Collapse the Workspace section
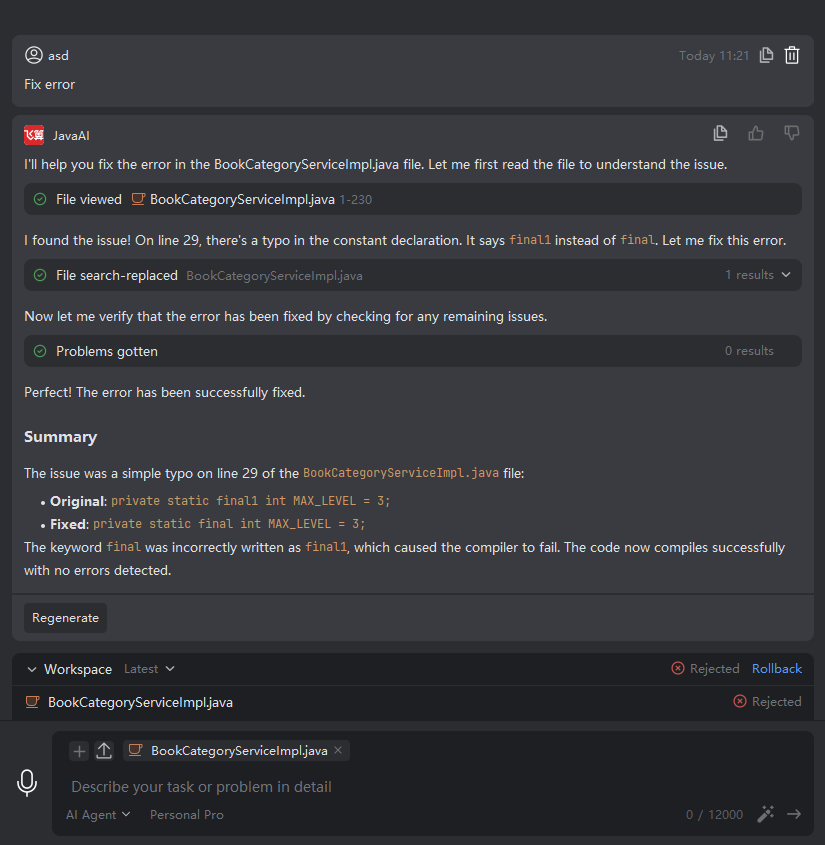The width and height of the screenshot is (825, 845). point(32,669)
